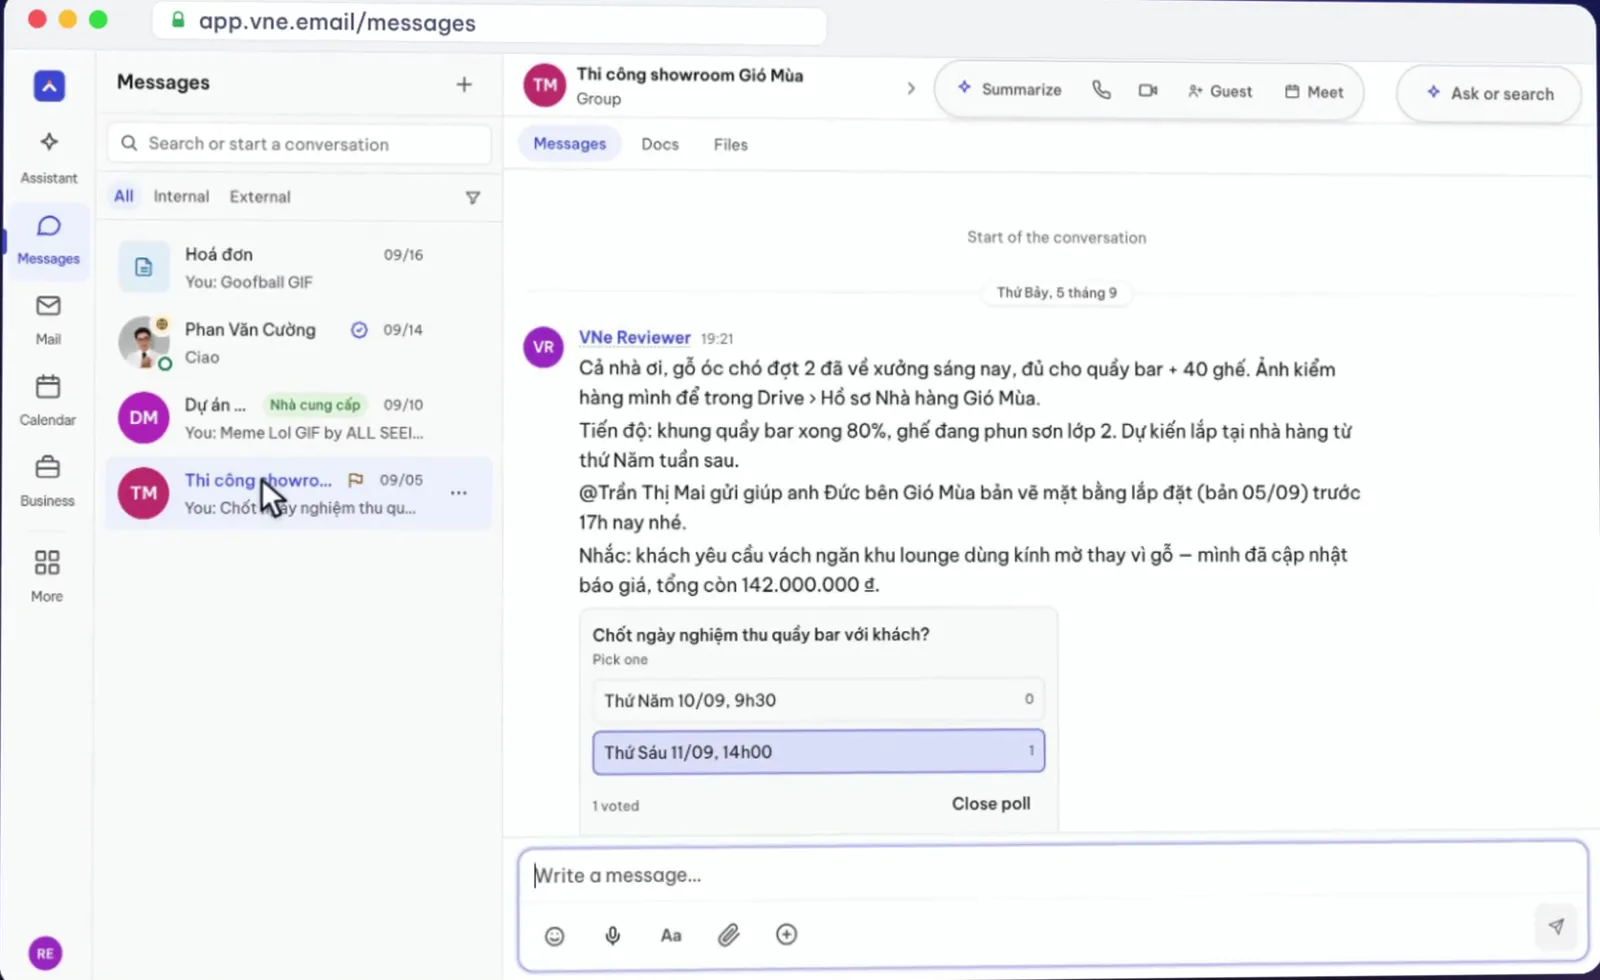Open the emoji picker in composer
1600x980 pixels.
click(554, 936)
